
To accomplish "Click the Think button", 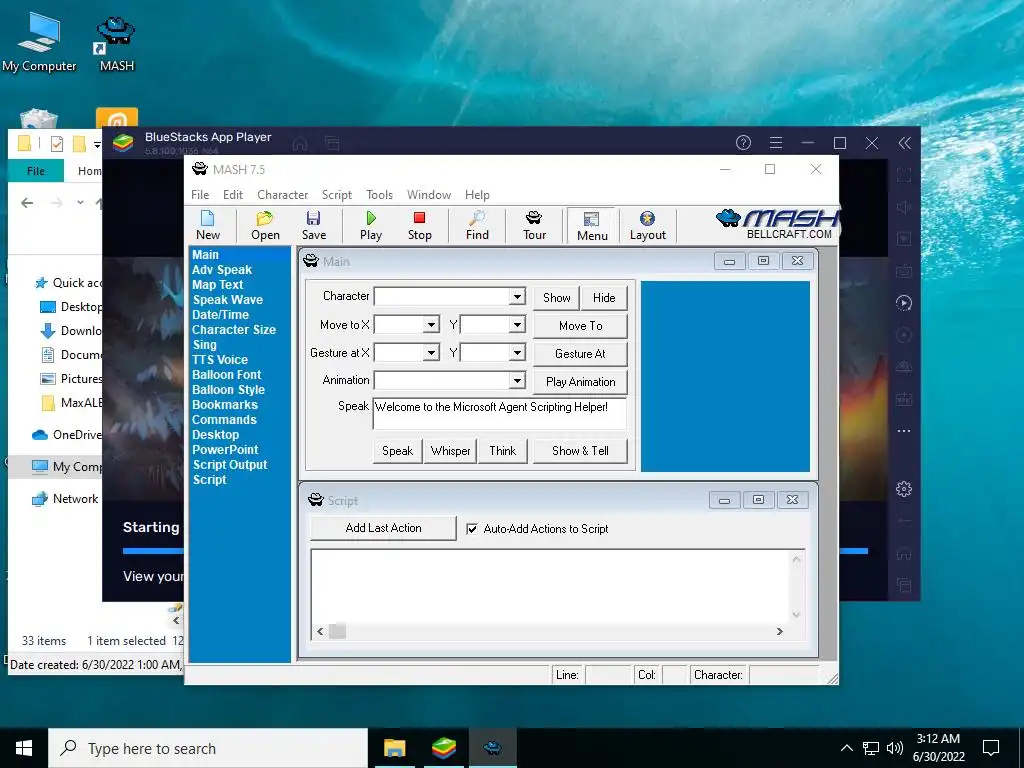I will pyautogui.click(x=502, y=451).
